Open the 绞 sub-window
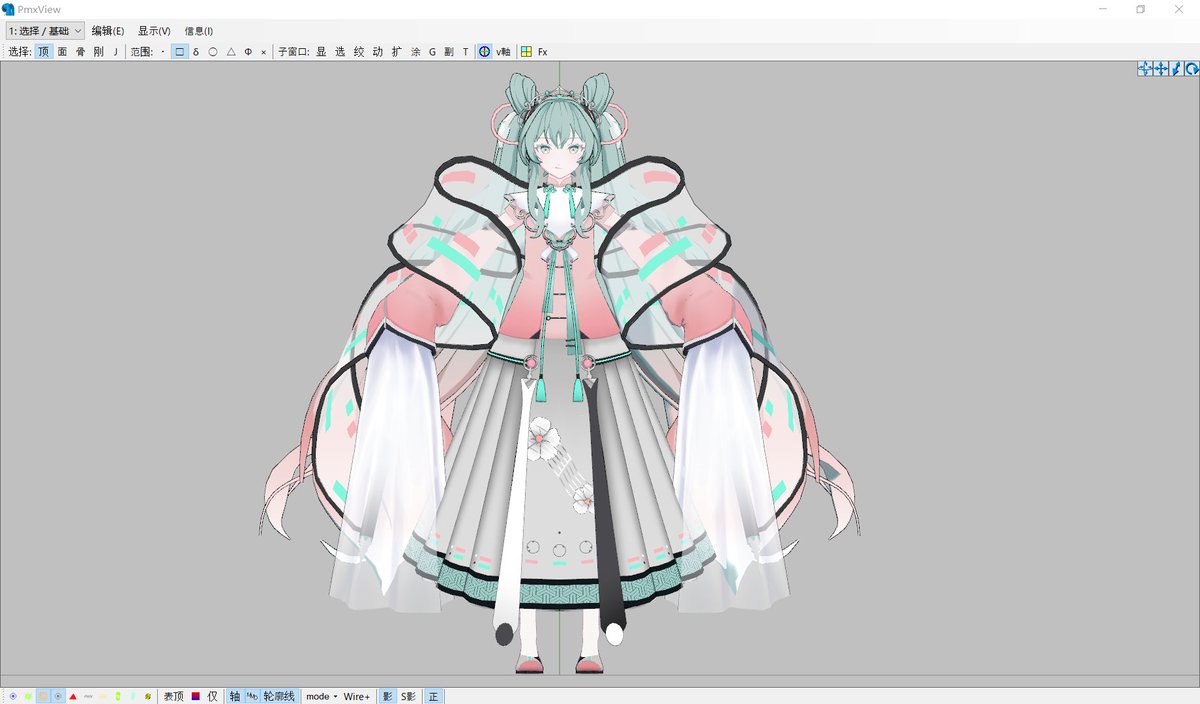Image resolution: width=1200 pixels, height=704 pixels. (359, 51)
